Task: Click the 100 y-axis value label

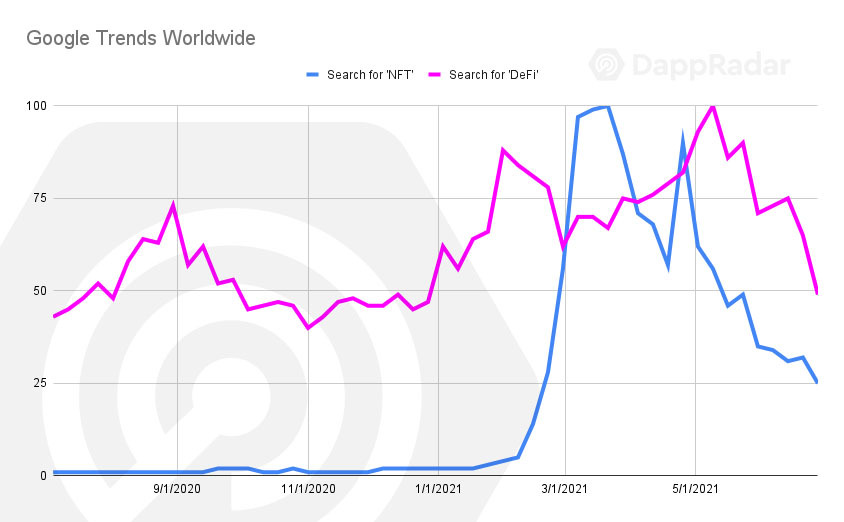Action: 36,105
